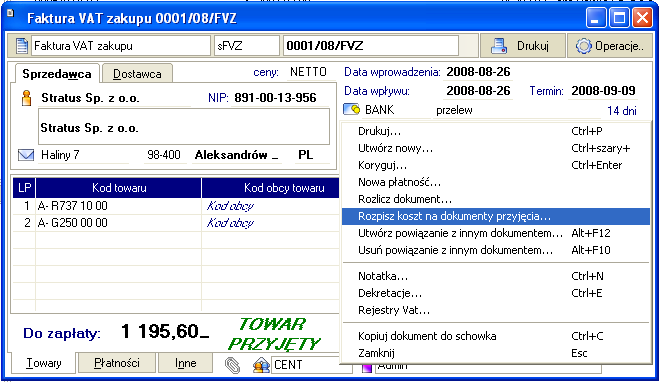659x382 pixels.
Task: Open the Towary bottom tab
Action: pyautogui.click(x=44, y=363)
